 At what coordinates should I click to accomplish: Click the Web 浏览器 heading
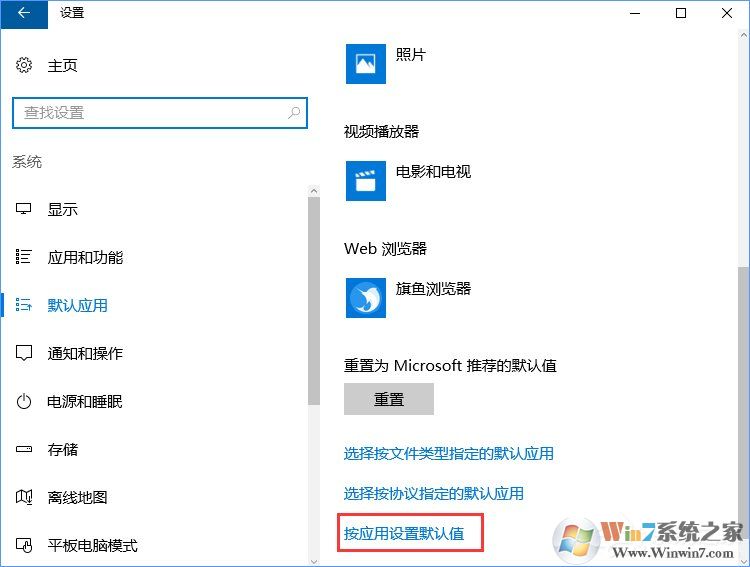click(385, 249)
